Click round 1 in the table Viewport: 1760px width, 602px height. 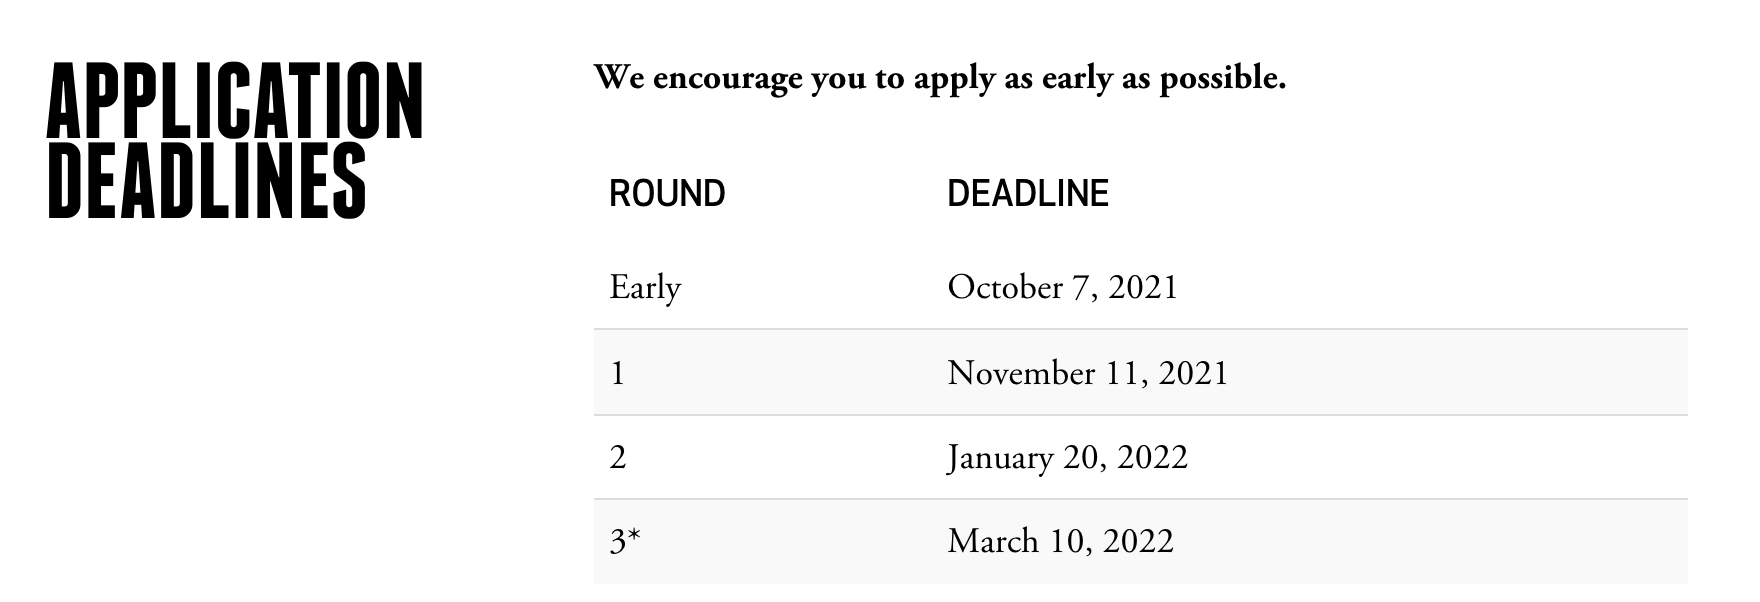[x=618, y=373]
